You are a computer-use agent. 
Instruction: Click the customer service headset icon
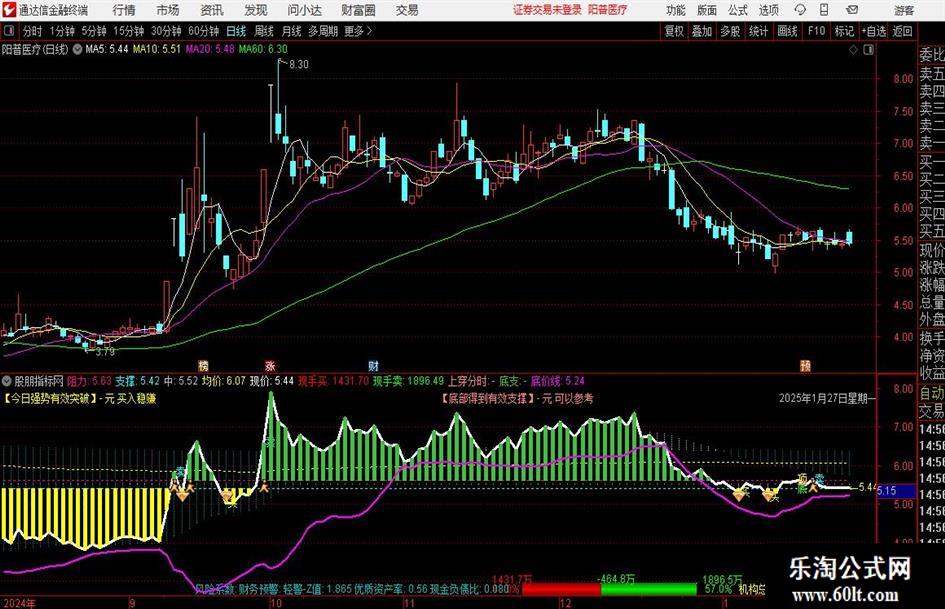point(800,10)
